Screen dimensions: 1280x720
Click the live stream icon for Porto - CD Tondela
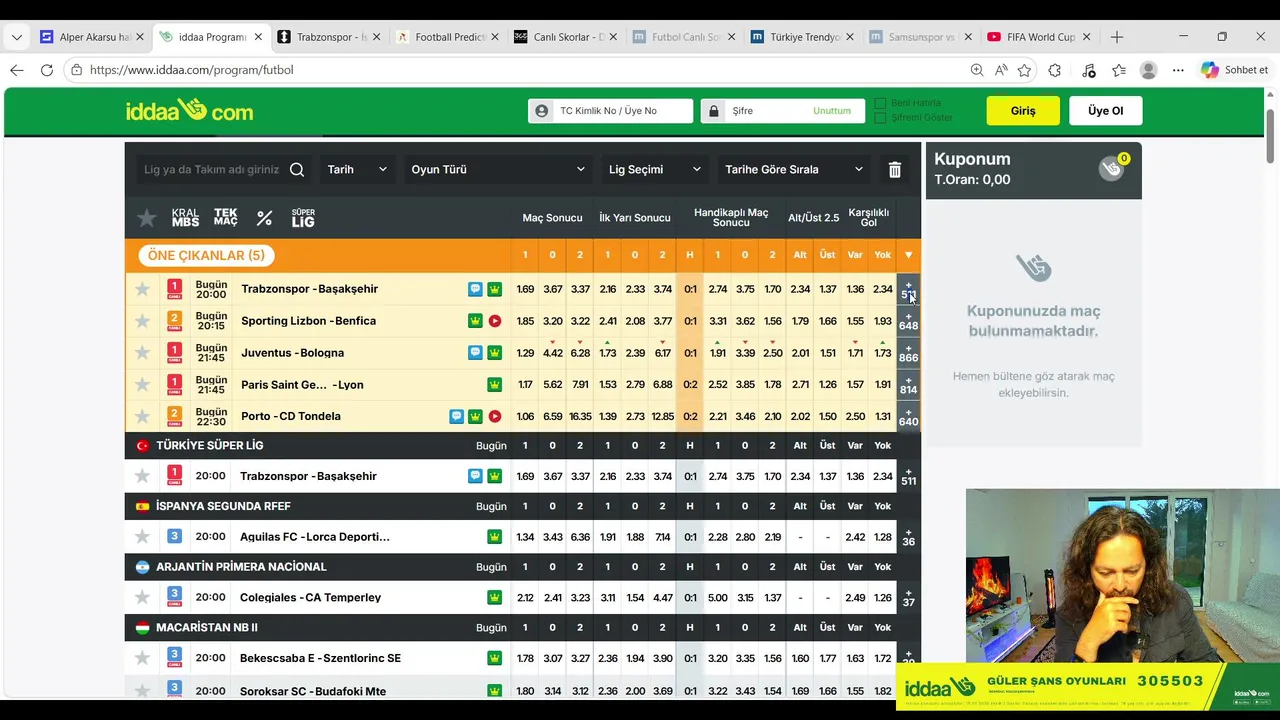(x=494, y=416)
